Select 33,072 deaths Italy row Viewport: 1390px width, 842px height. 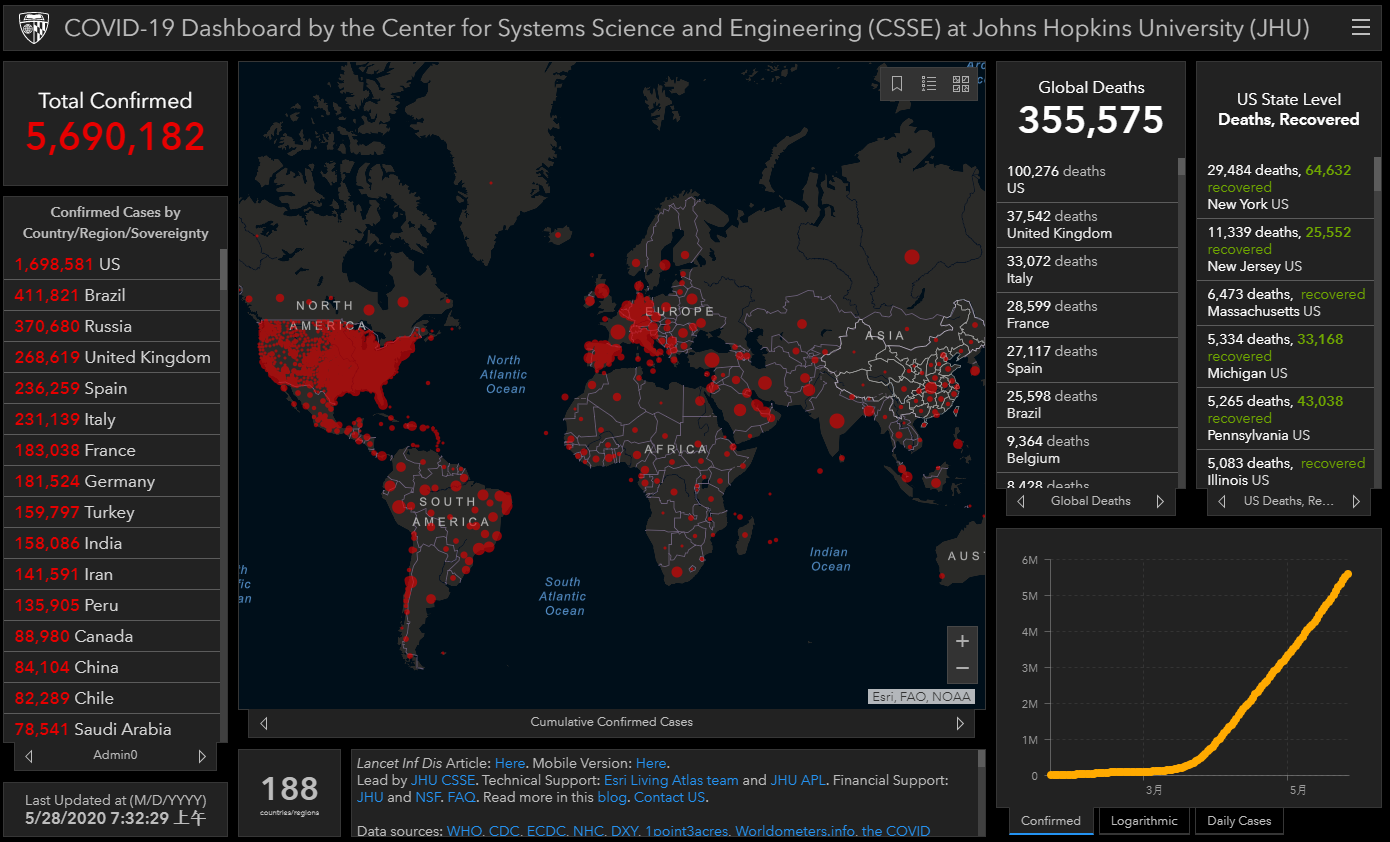click(x=1087, y=270)
